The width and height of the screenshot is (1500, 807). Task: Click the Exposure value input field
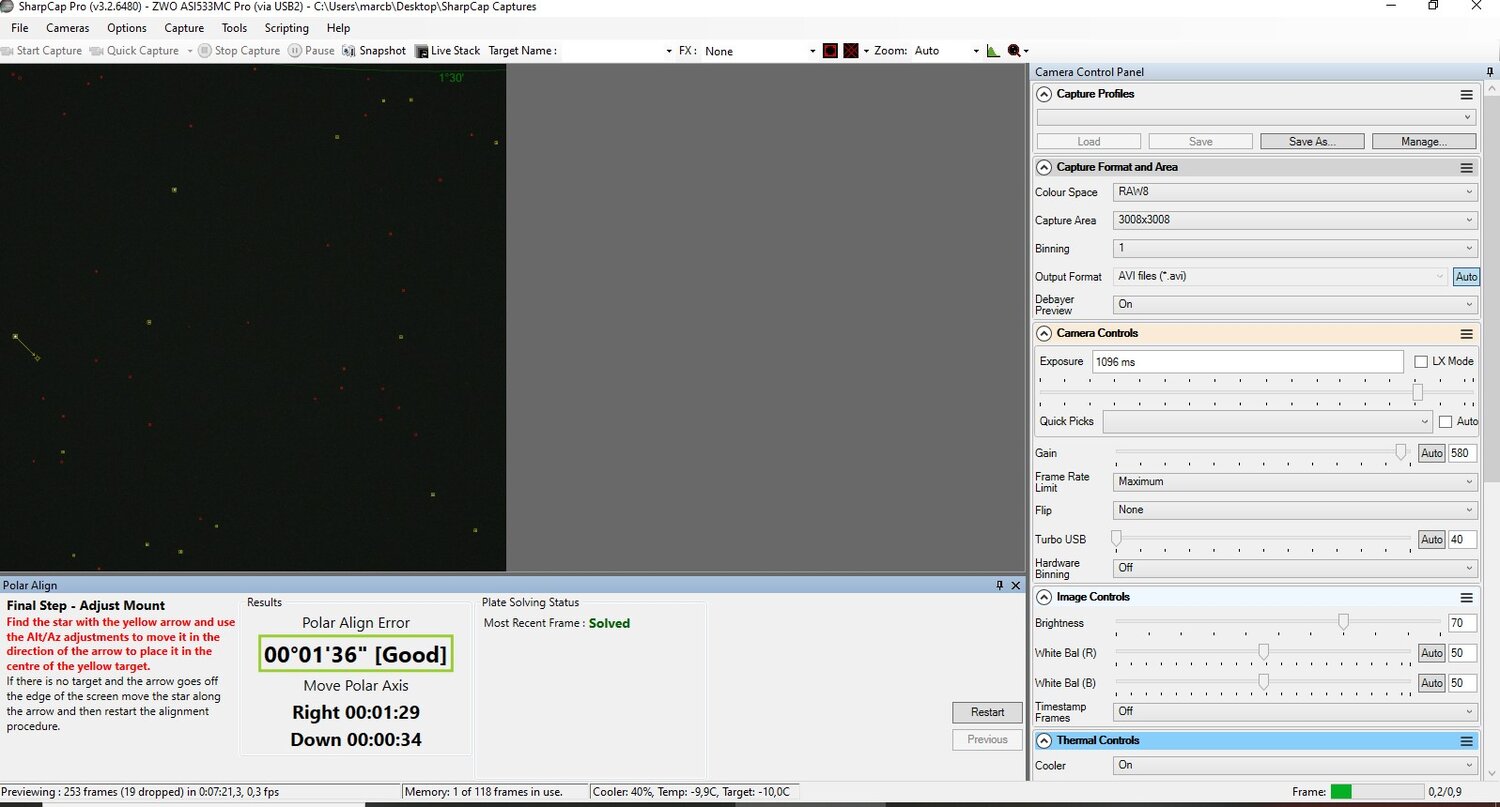pos(1247,362)
